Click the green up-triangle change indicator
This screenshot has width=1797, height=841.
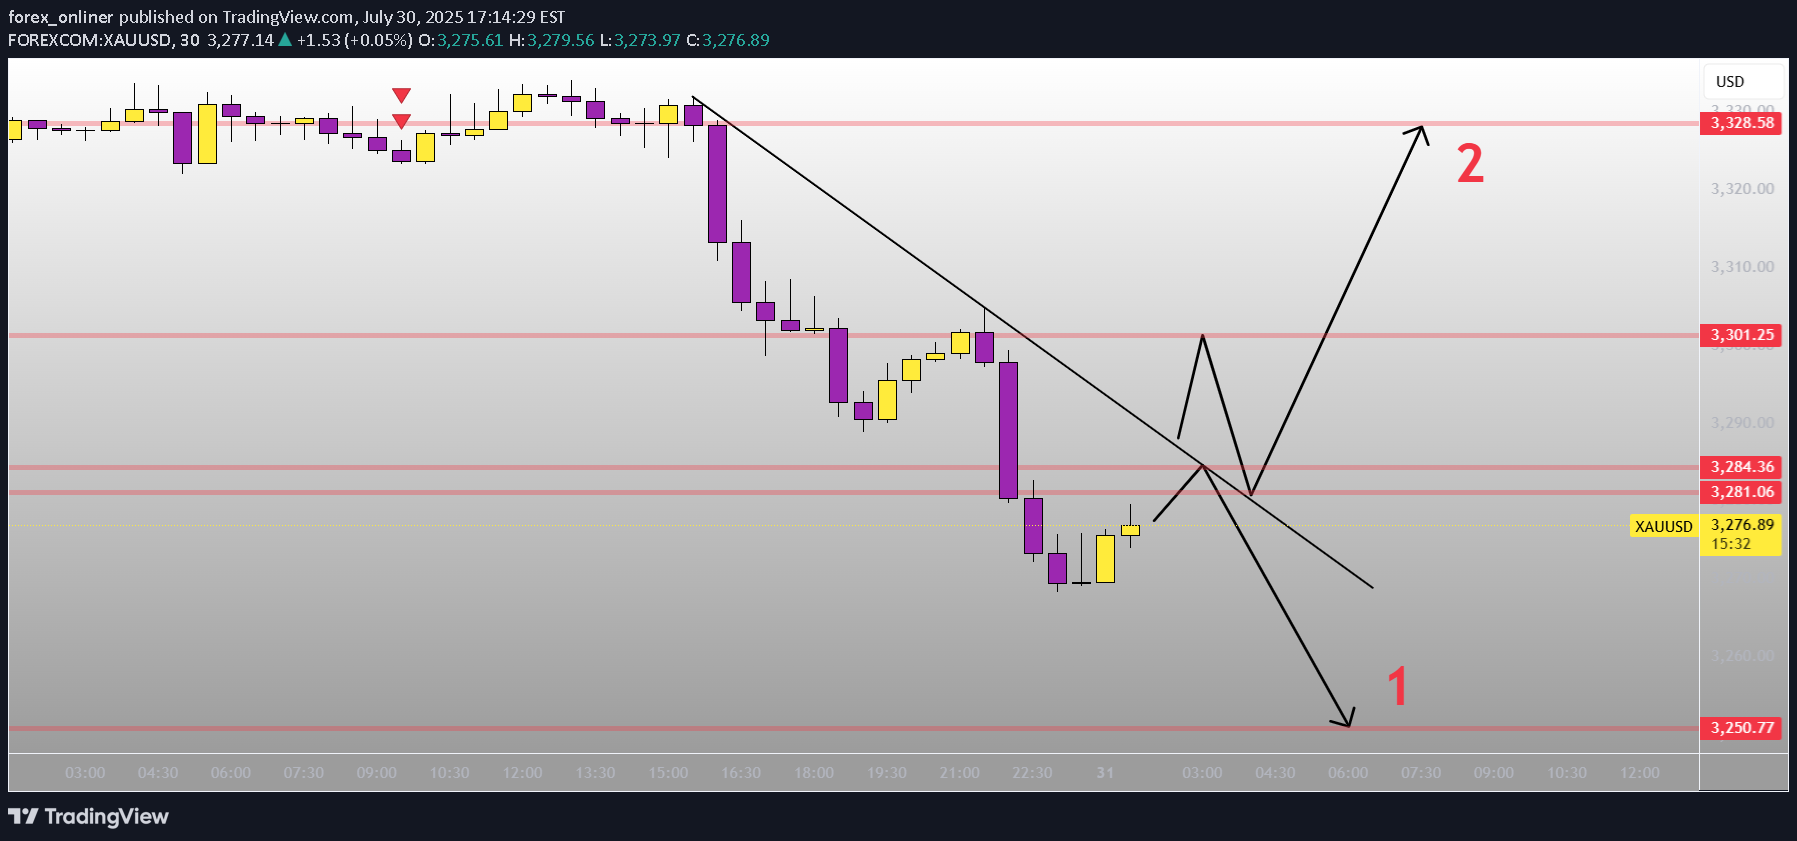pos(285,40)
